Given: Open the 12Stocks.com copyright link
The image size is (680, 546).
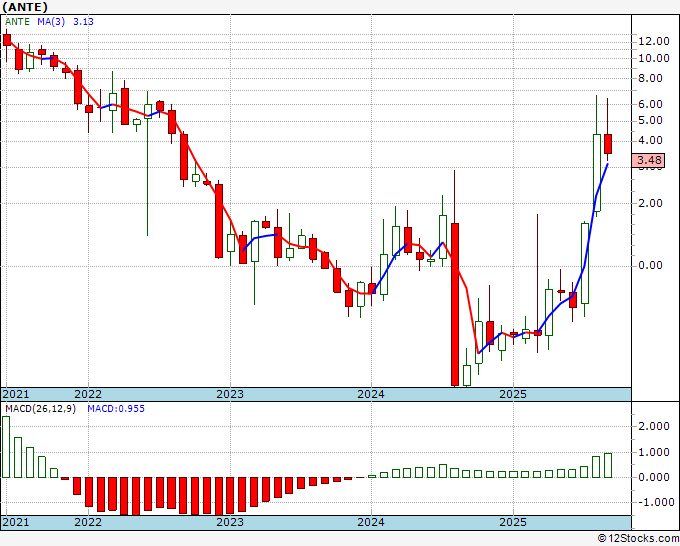Looking at the screenshot, I should [x=638, y=539].
